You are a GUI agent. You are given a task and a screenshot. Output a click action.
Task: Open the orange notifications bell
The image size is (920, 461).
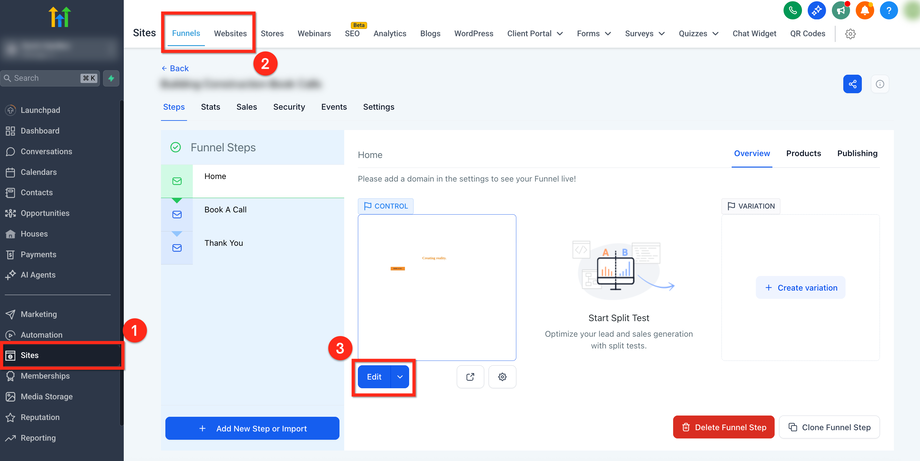865,11
